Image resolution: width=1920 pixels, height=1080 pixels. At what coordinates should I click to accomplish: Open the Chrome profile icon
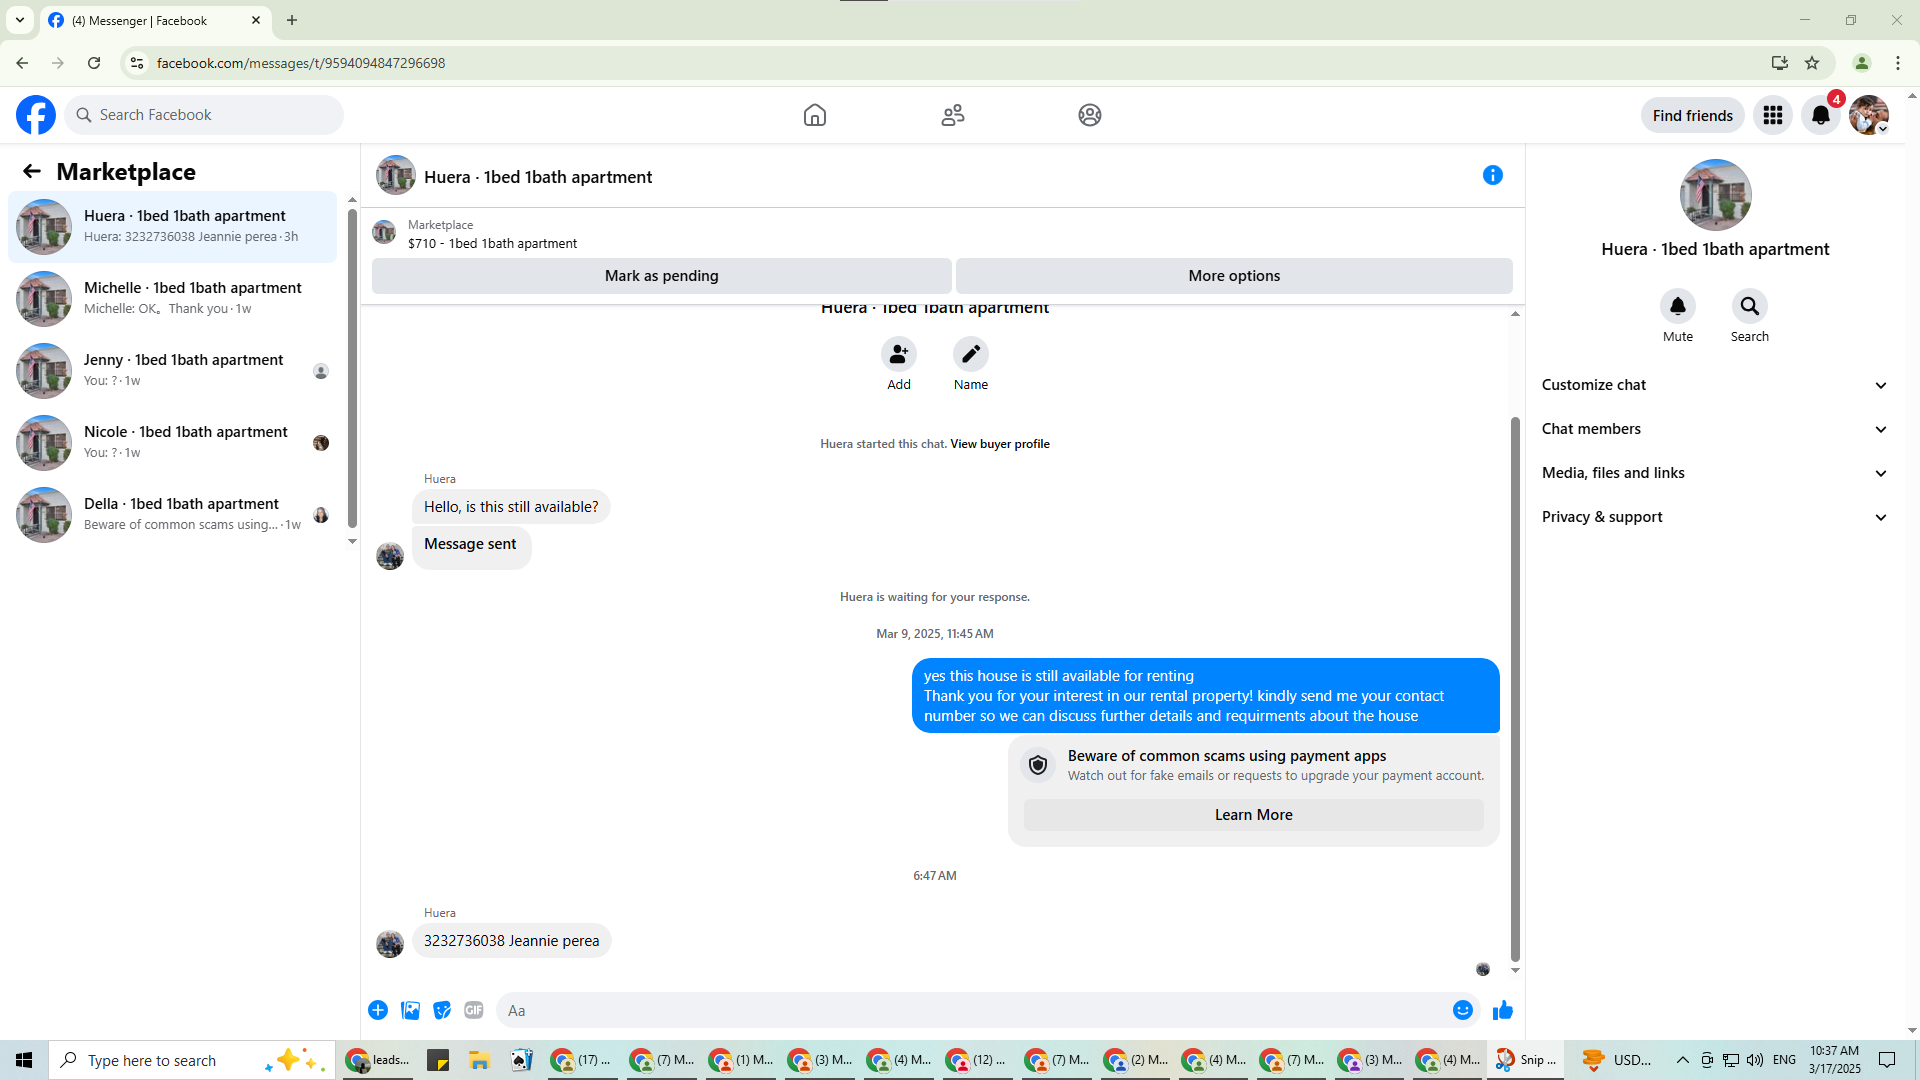click(x=1862, y=63)
